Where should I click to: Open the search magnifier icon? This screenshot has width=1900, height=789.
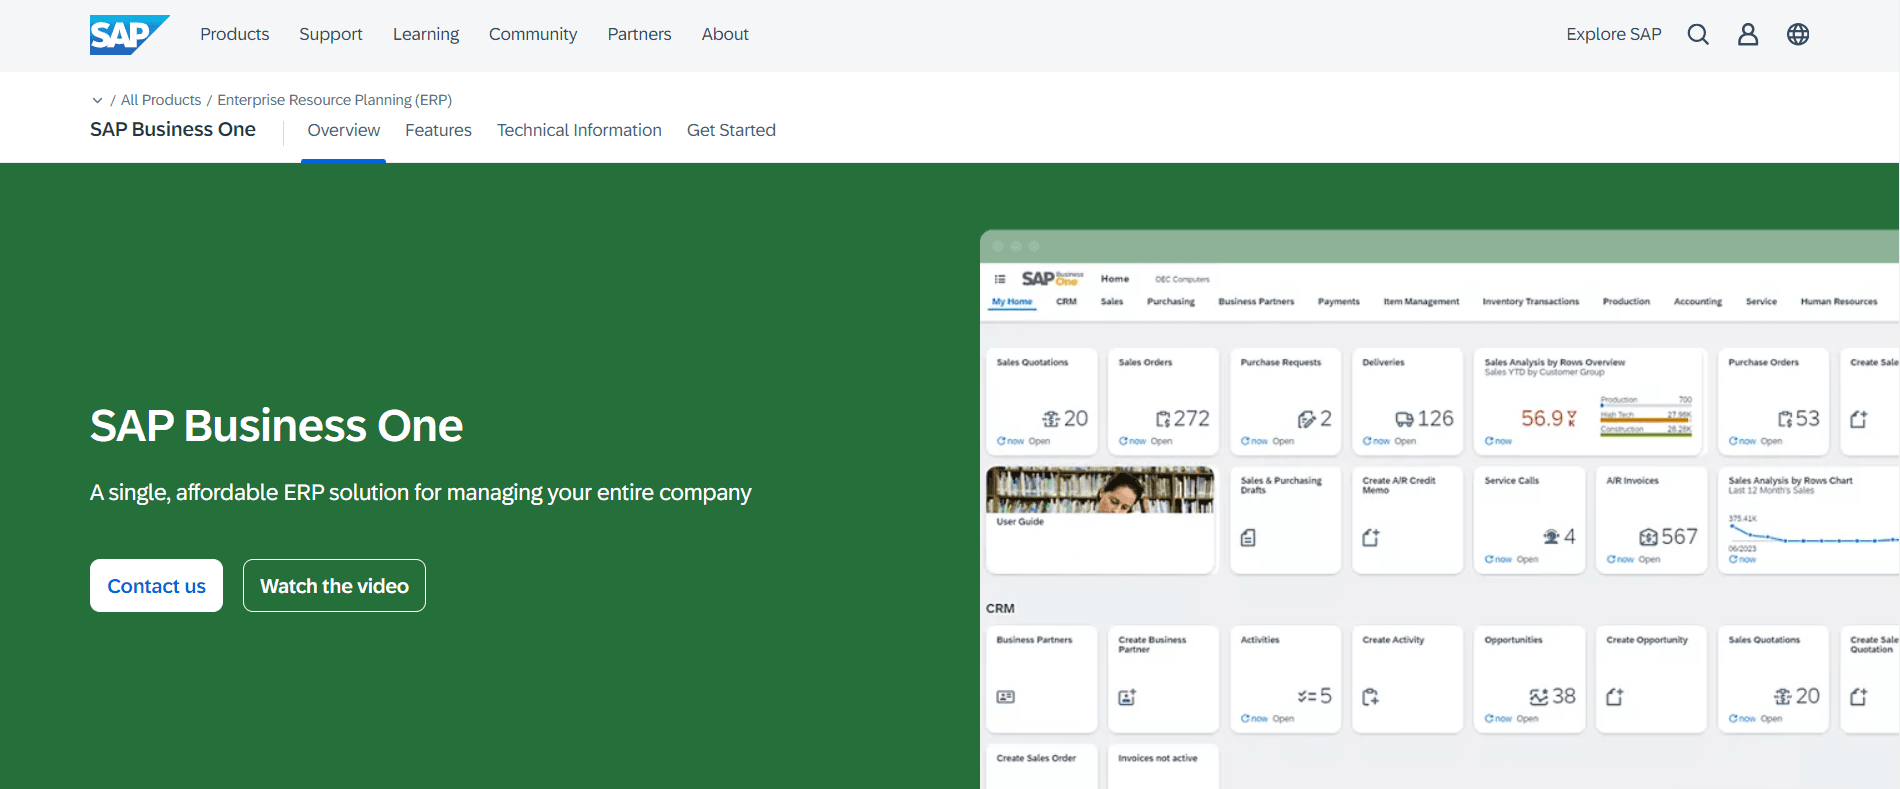(1698, 34)
